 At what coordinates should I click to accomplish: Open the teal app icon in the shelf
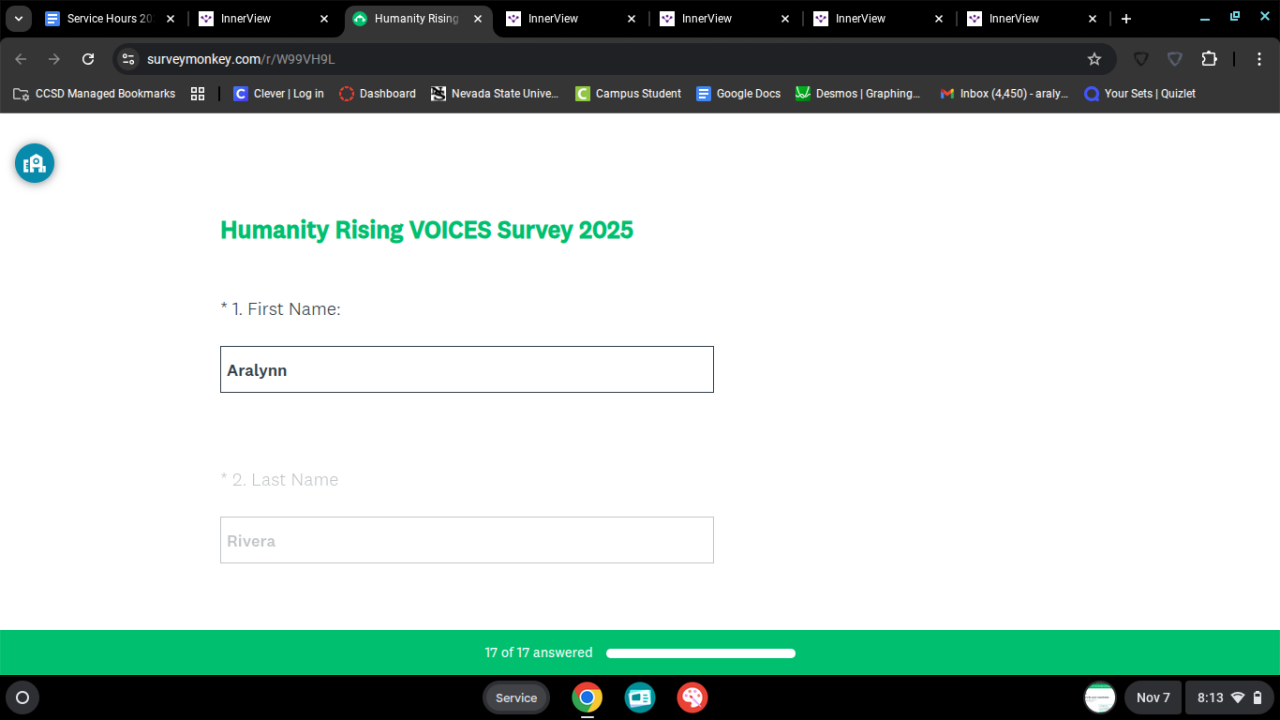coord(640,697)
